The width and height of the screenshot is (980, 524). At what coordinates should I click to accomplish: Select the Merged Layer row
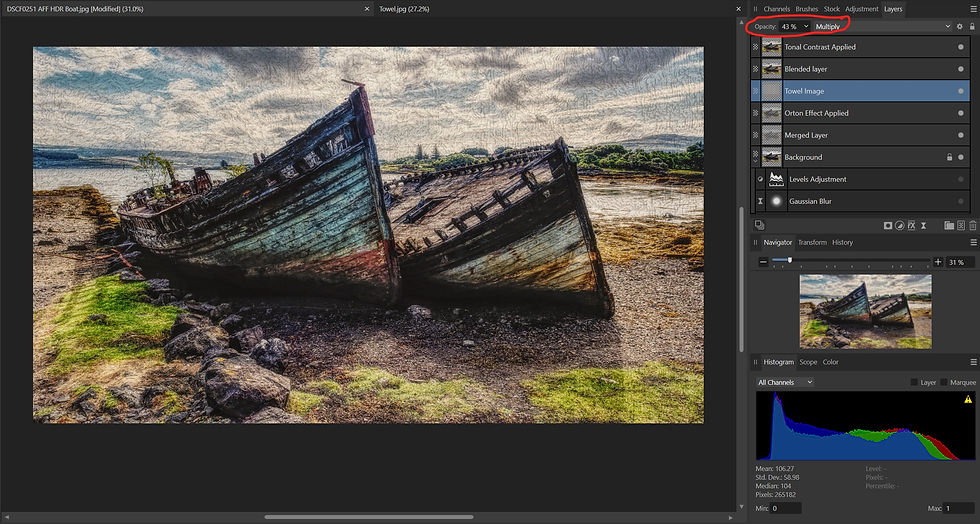point(860,135)
